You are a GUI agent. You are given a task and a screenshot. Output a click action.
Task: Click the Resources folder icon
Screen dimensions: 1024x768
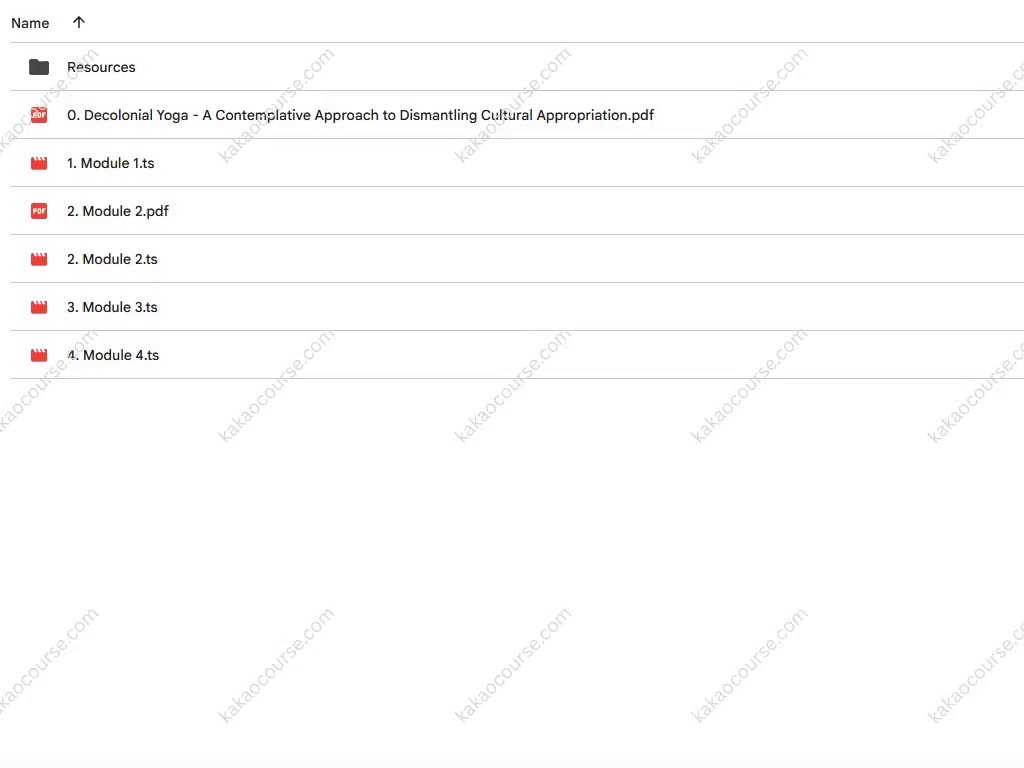[39, 67]
